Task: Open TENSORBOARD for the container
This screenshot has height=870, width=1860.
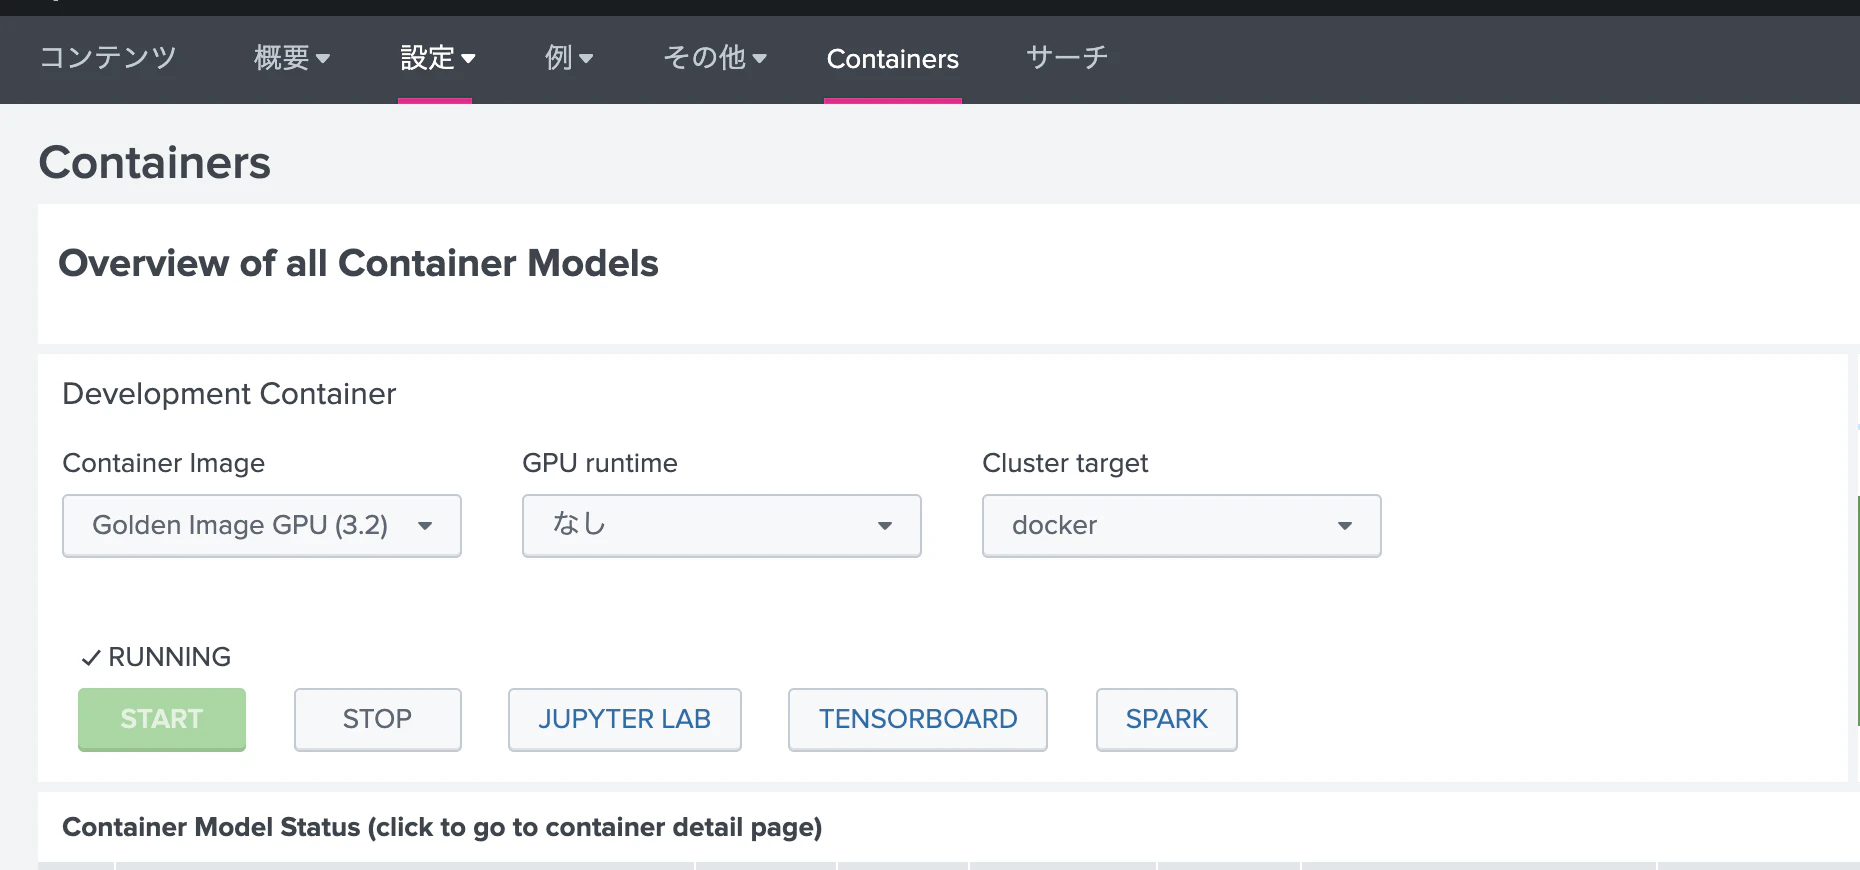Action: 917,719
